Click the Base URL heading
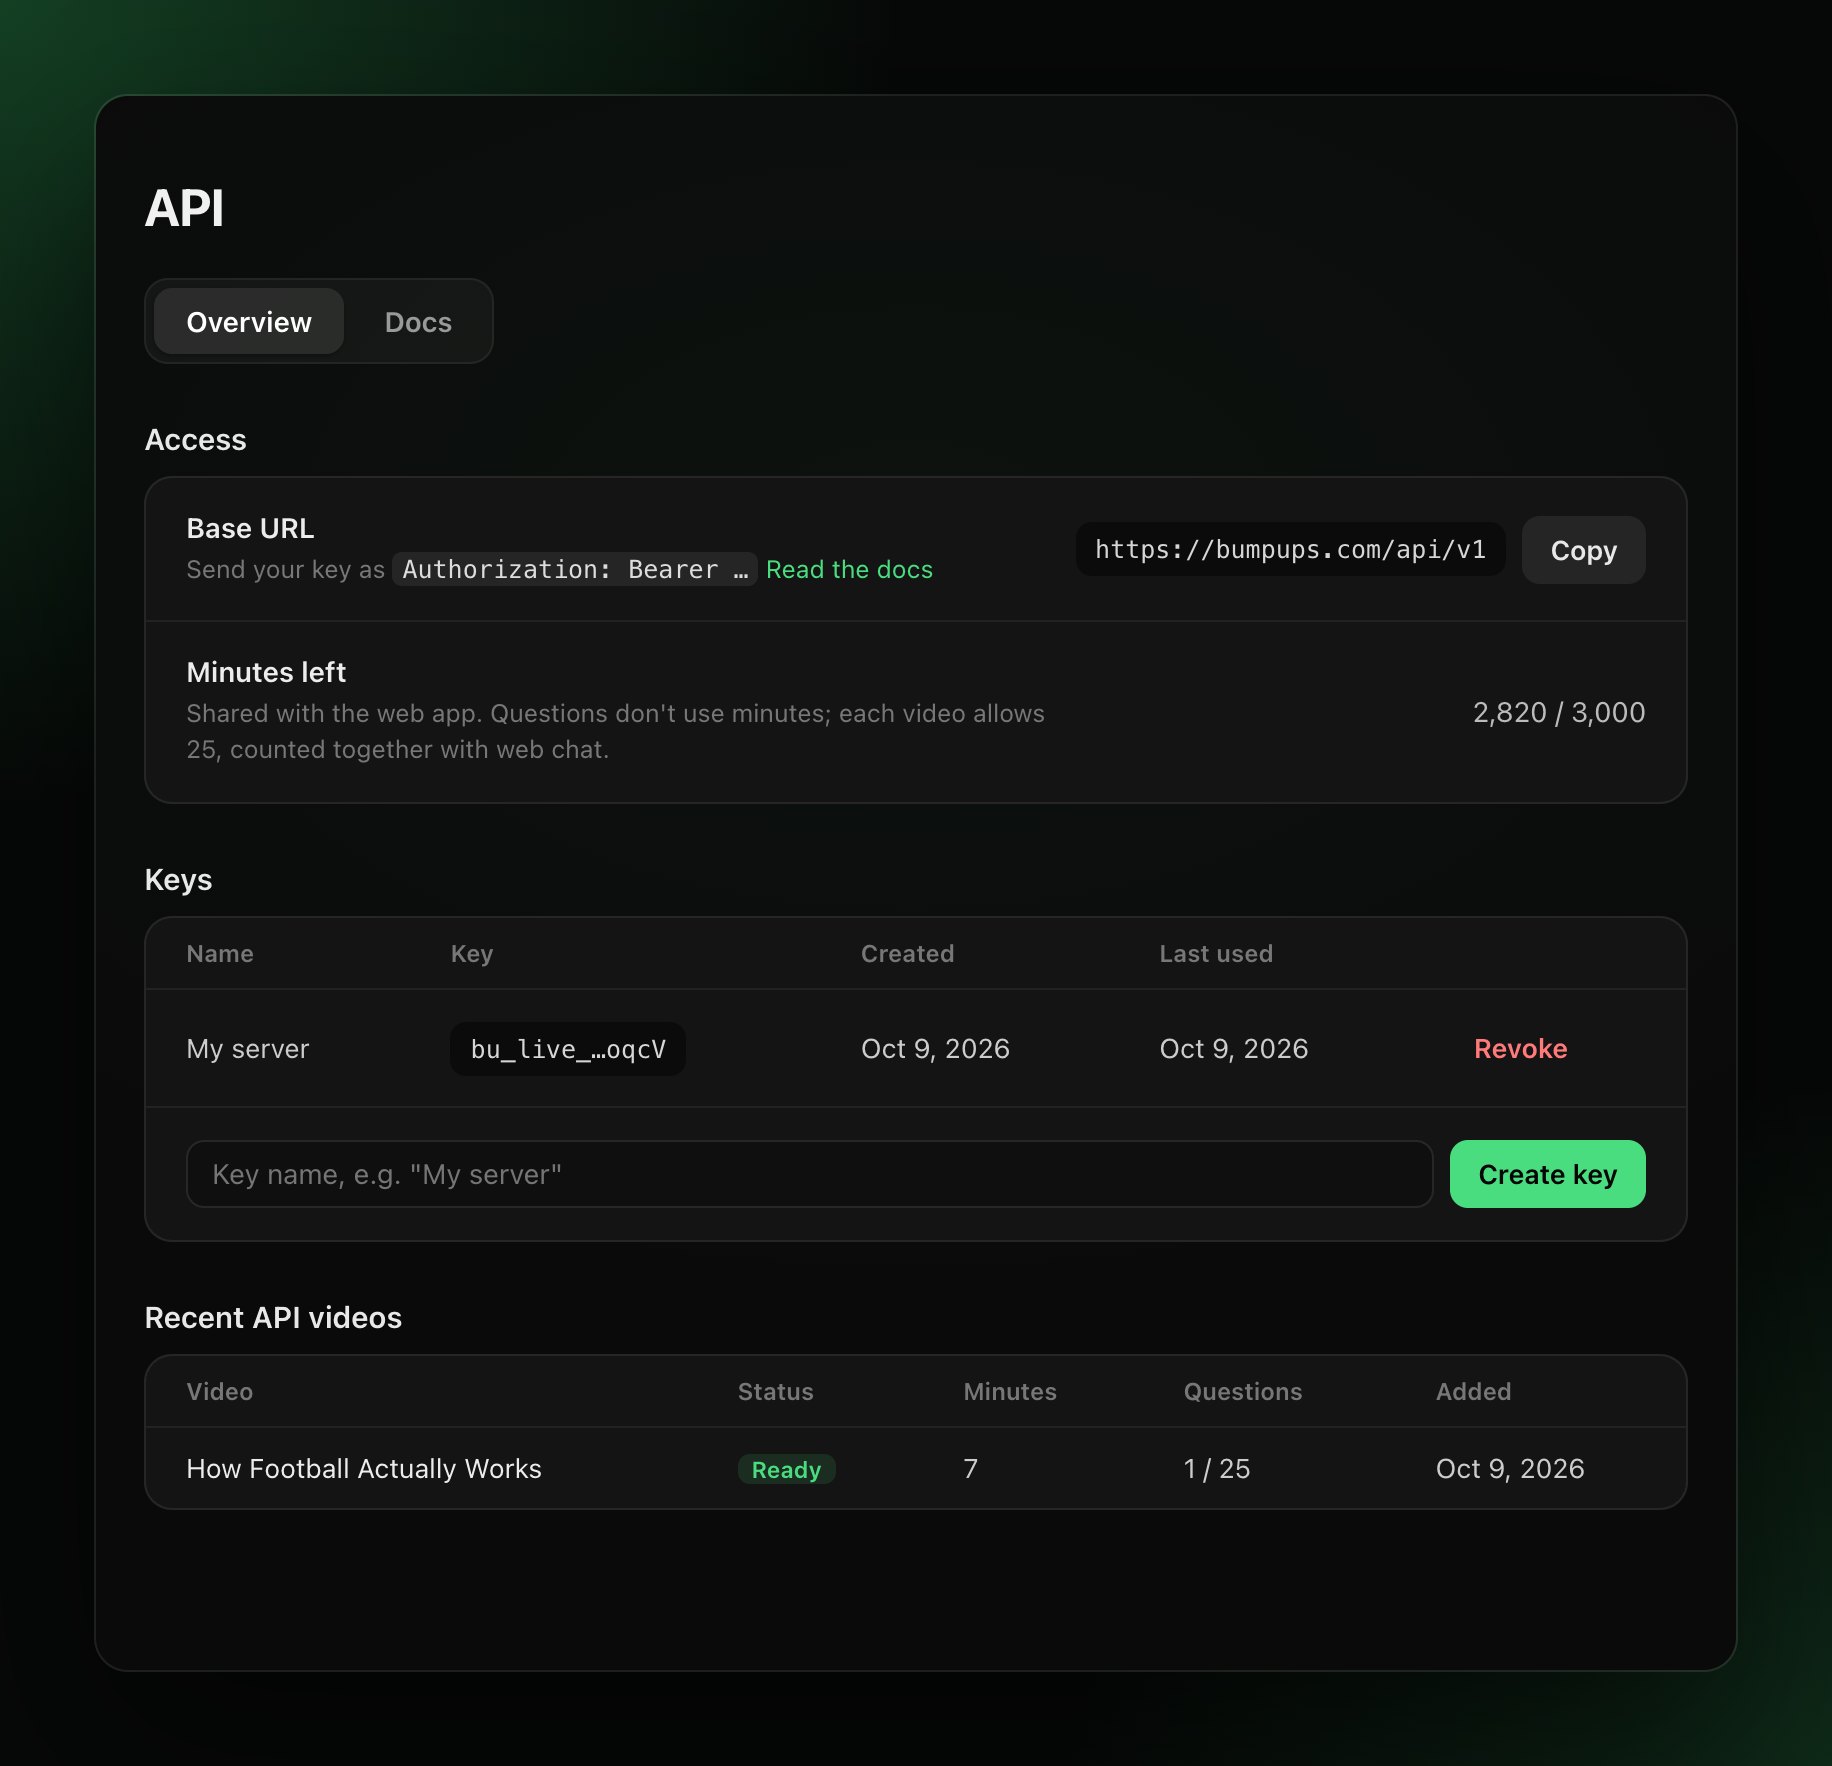This screenshot has height=1766, width=1832. pyautogui.click(x=250, y=528)
